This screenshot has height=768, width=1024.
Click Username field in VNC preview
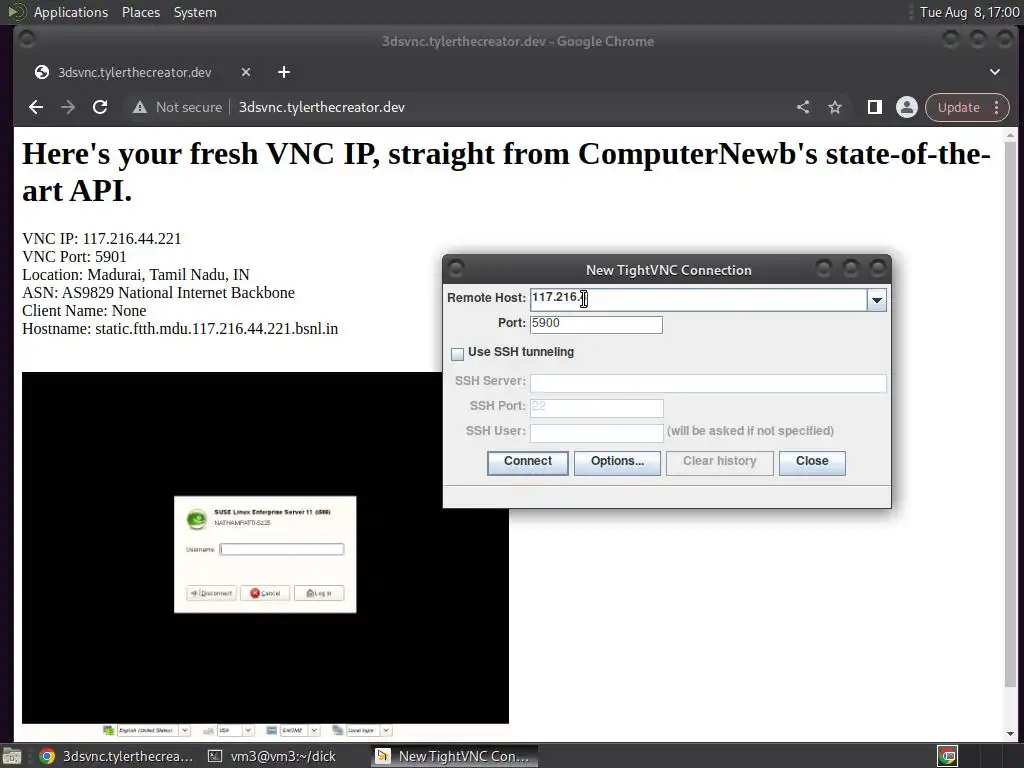(x=281, y=549)
